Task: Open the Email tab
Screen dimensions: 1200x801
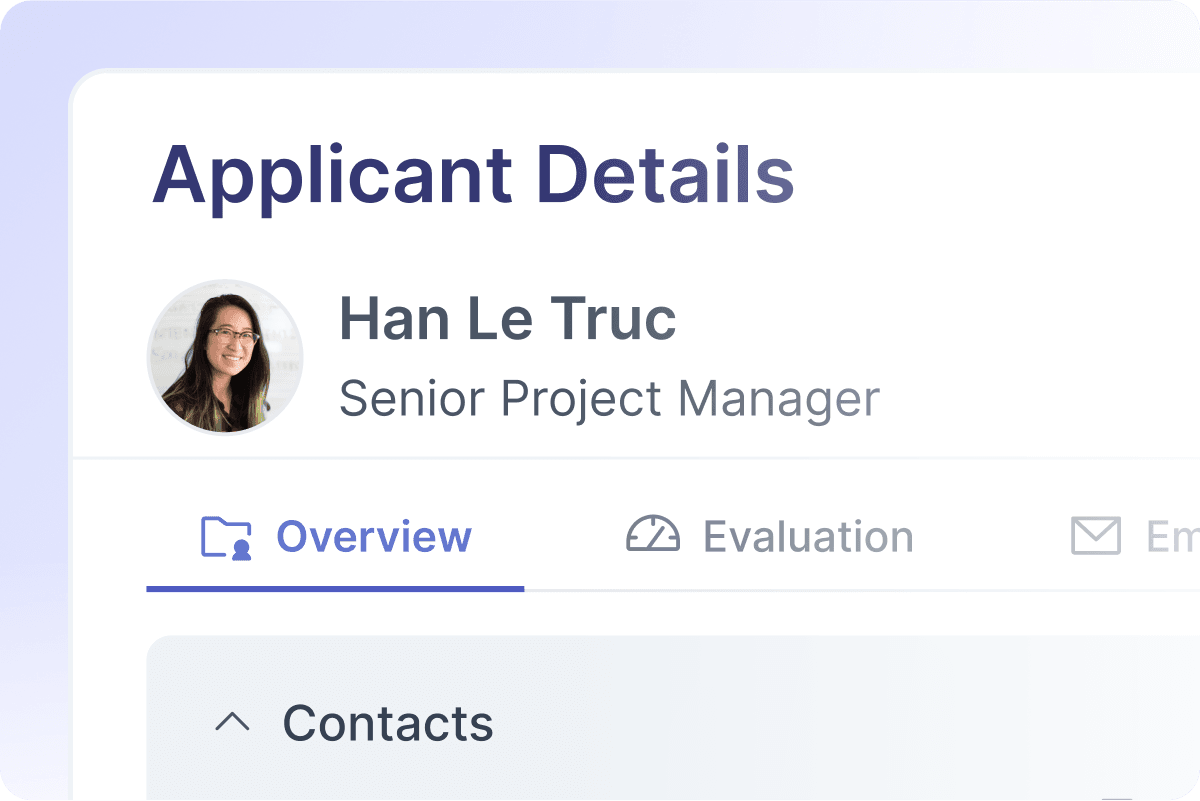Action: coord(1140,537)
